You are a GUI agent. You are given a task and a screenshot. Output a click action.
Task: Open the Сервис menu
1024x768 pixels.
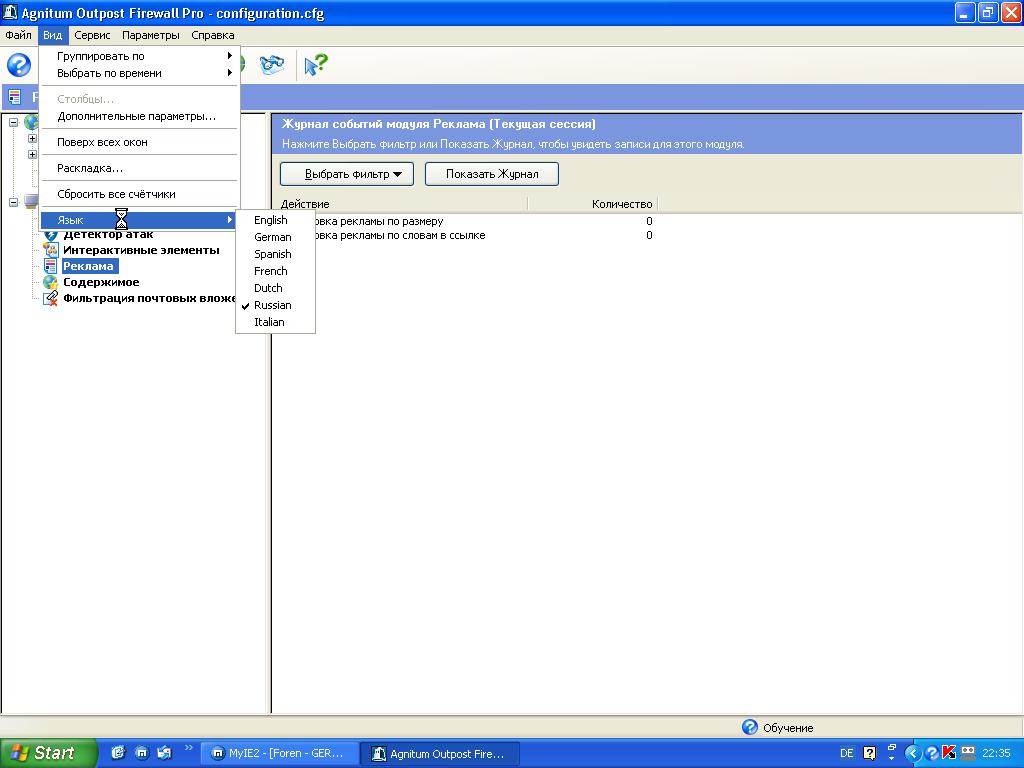(92, 35)
